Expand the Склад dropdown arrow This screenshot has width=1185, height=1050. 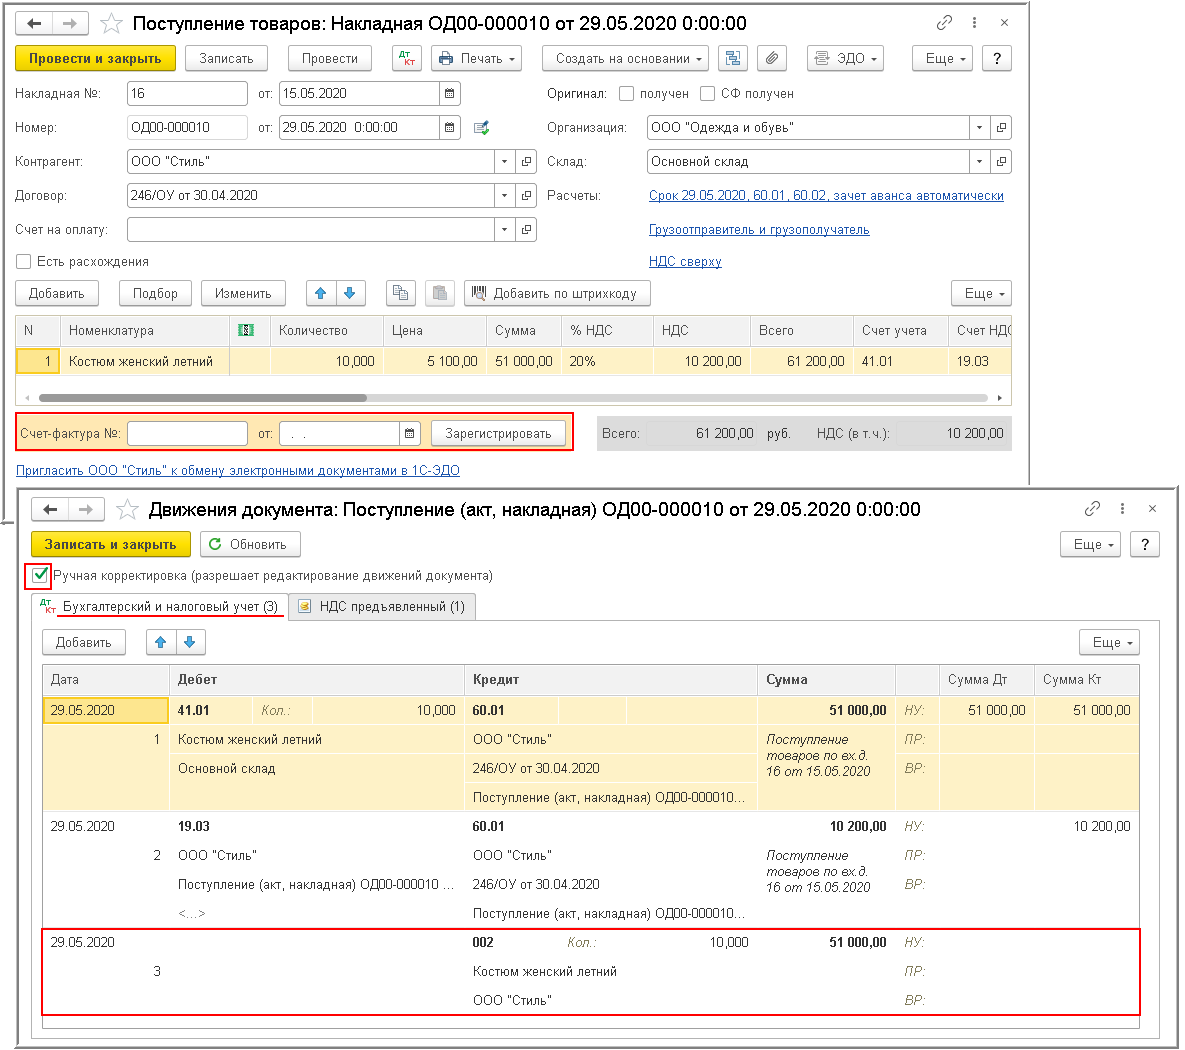pyautogui.click(x=978, y=162)
